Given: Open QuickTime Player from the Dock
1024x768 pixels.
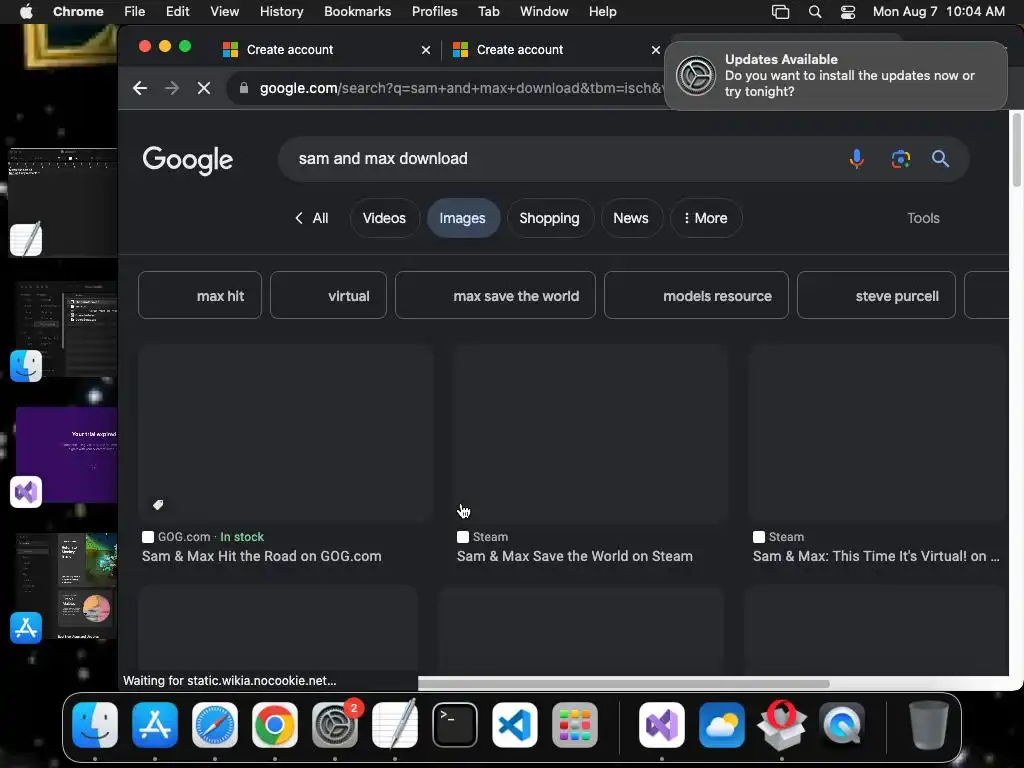Looking at the screenshot, I should coord(842,725).
